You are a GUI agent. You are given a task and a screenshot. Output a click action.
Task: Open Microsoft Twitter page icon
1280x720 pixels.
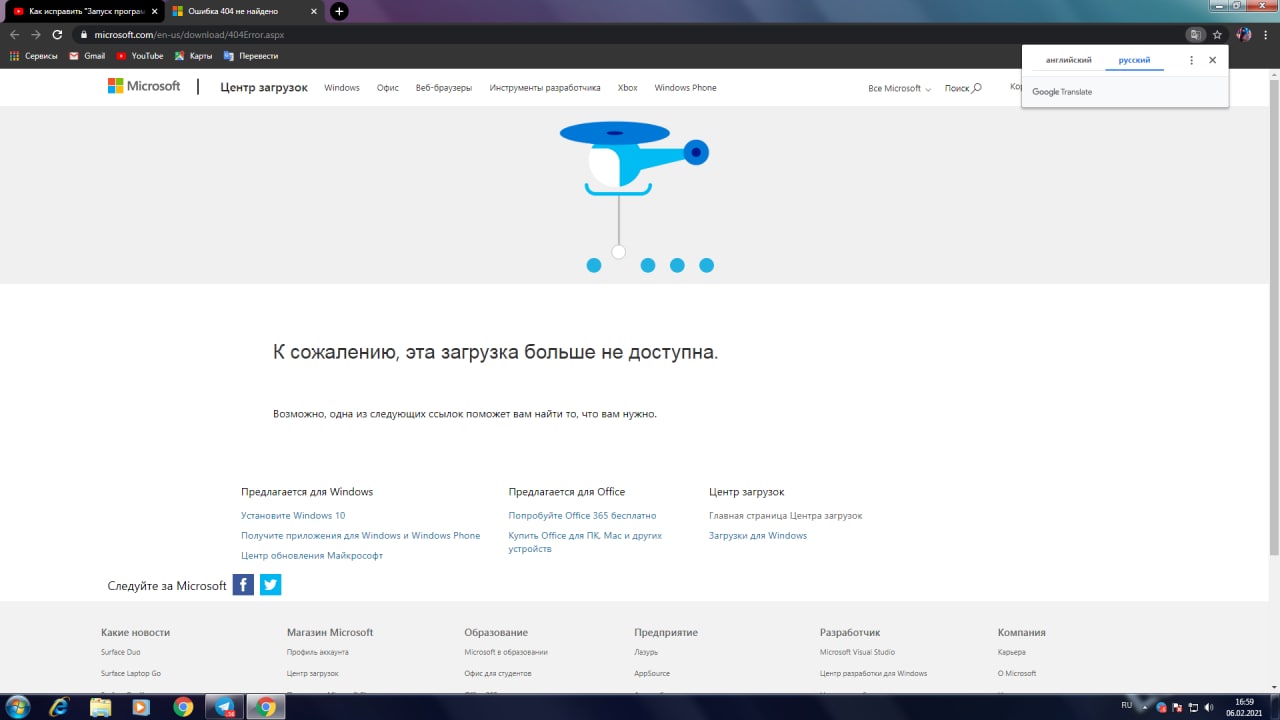pyautogui.click(x=270, y=585)
